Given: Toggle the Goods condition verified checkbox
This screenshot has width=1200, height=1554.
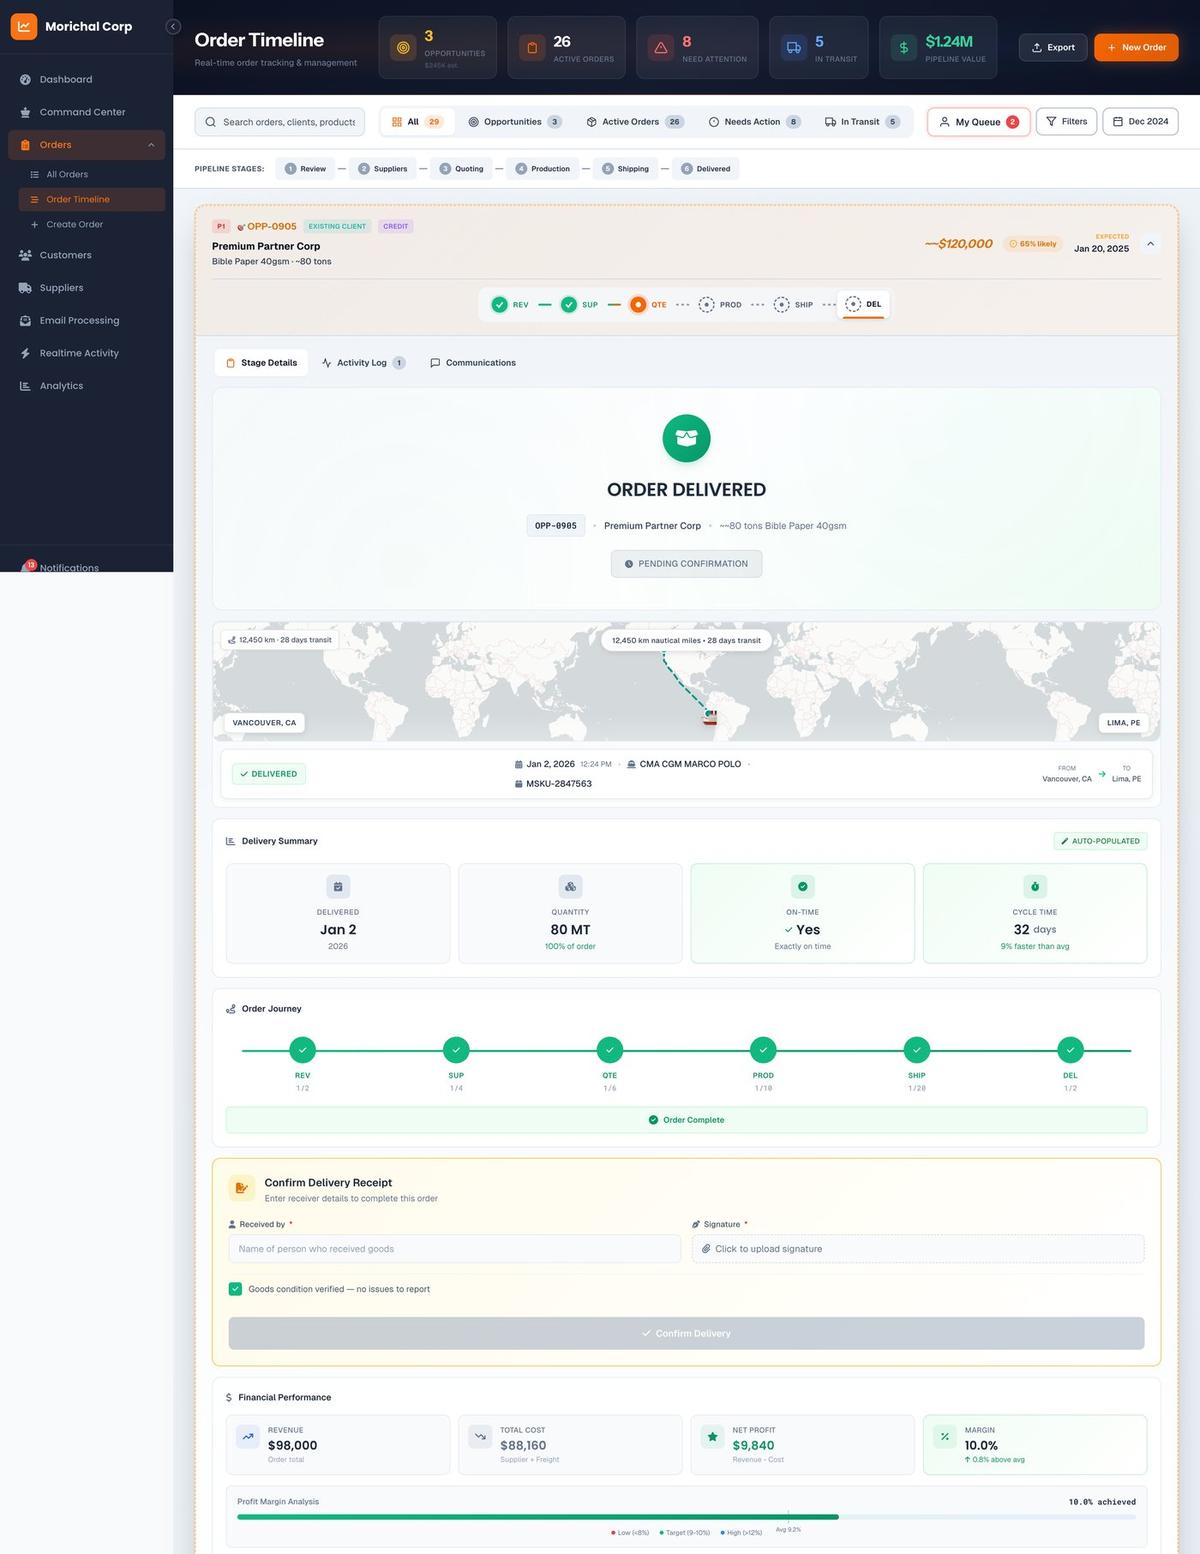Looking at the screenshot, I should 236,1289.
